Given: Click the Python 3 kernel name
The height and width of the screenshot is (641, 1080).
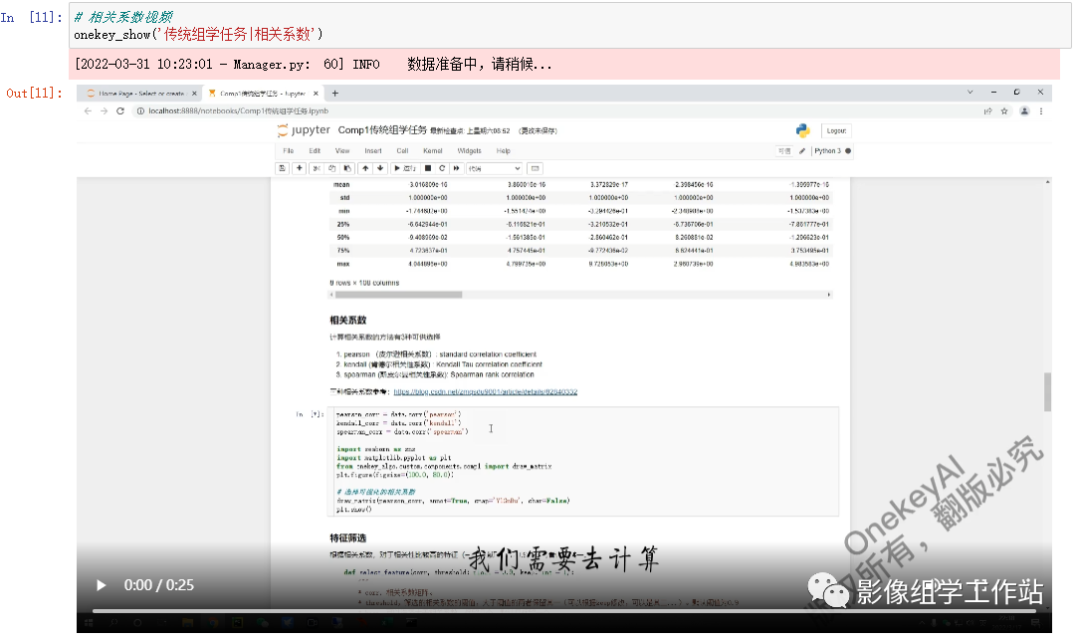Looking at the screenshot, I should 827,151.
